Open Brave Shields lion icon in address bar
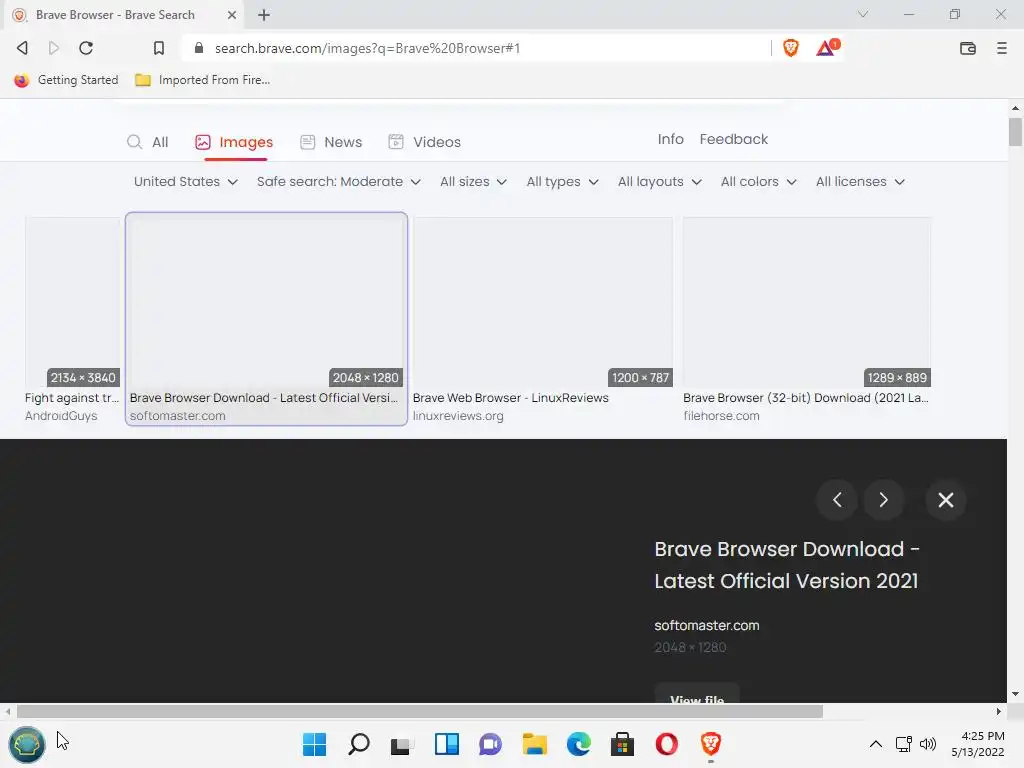Screen dimensions: 1024x768 click(x=791, y=48)
